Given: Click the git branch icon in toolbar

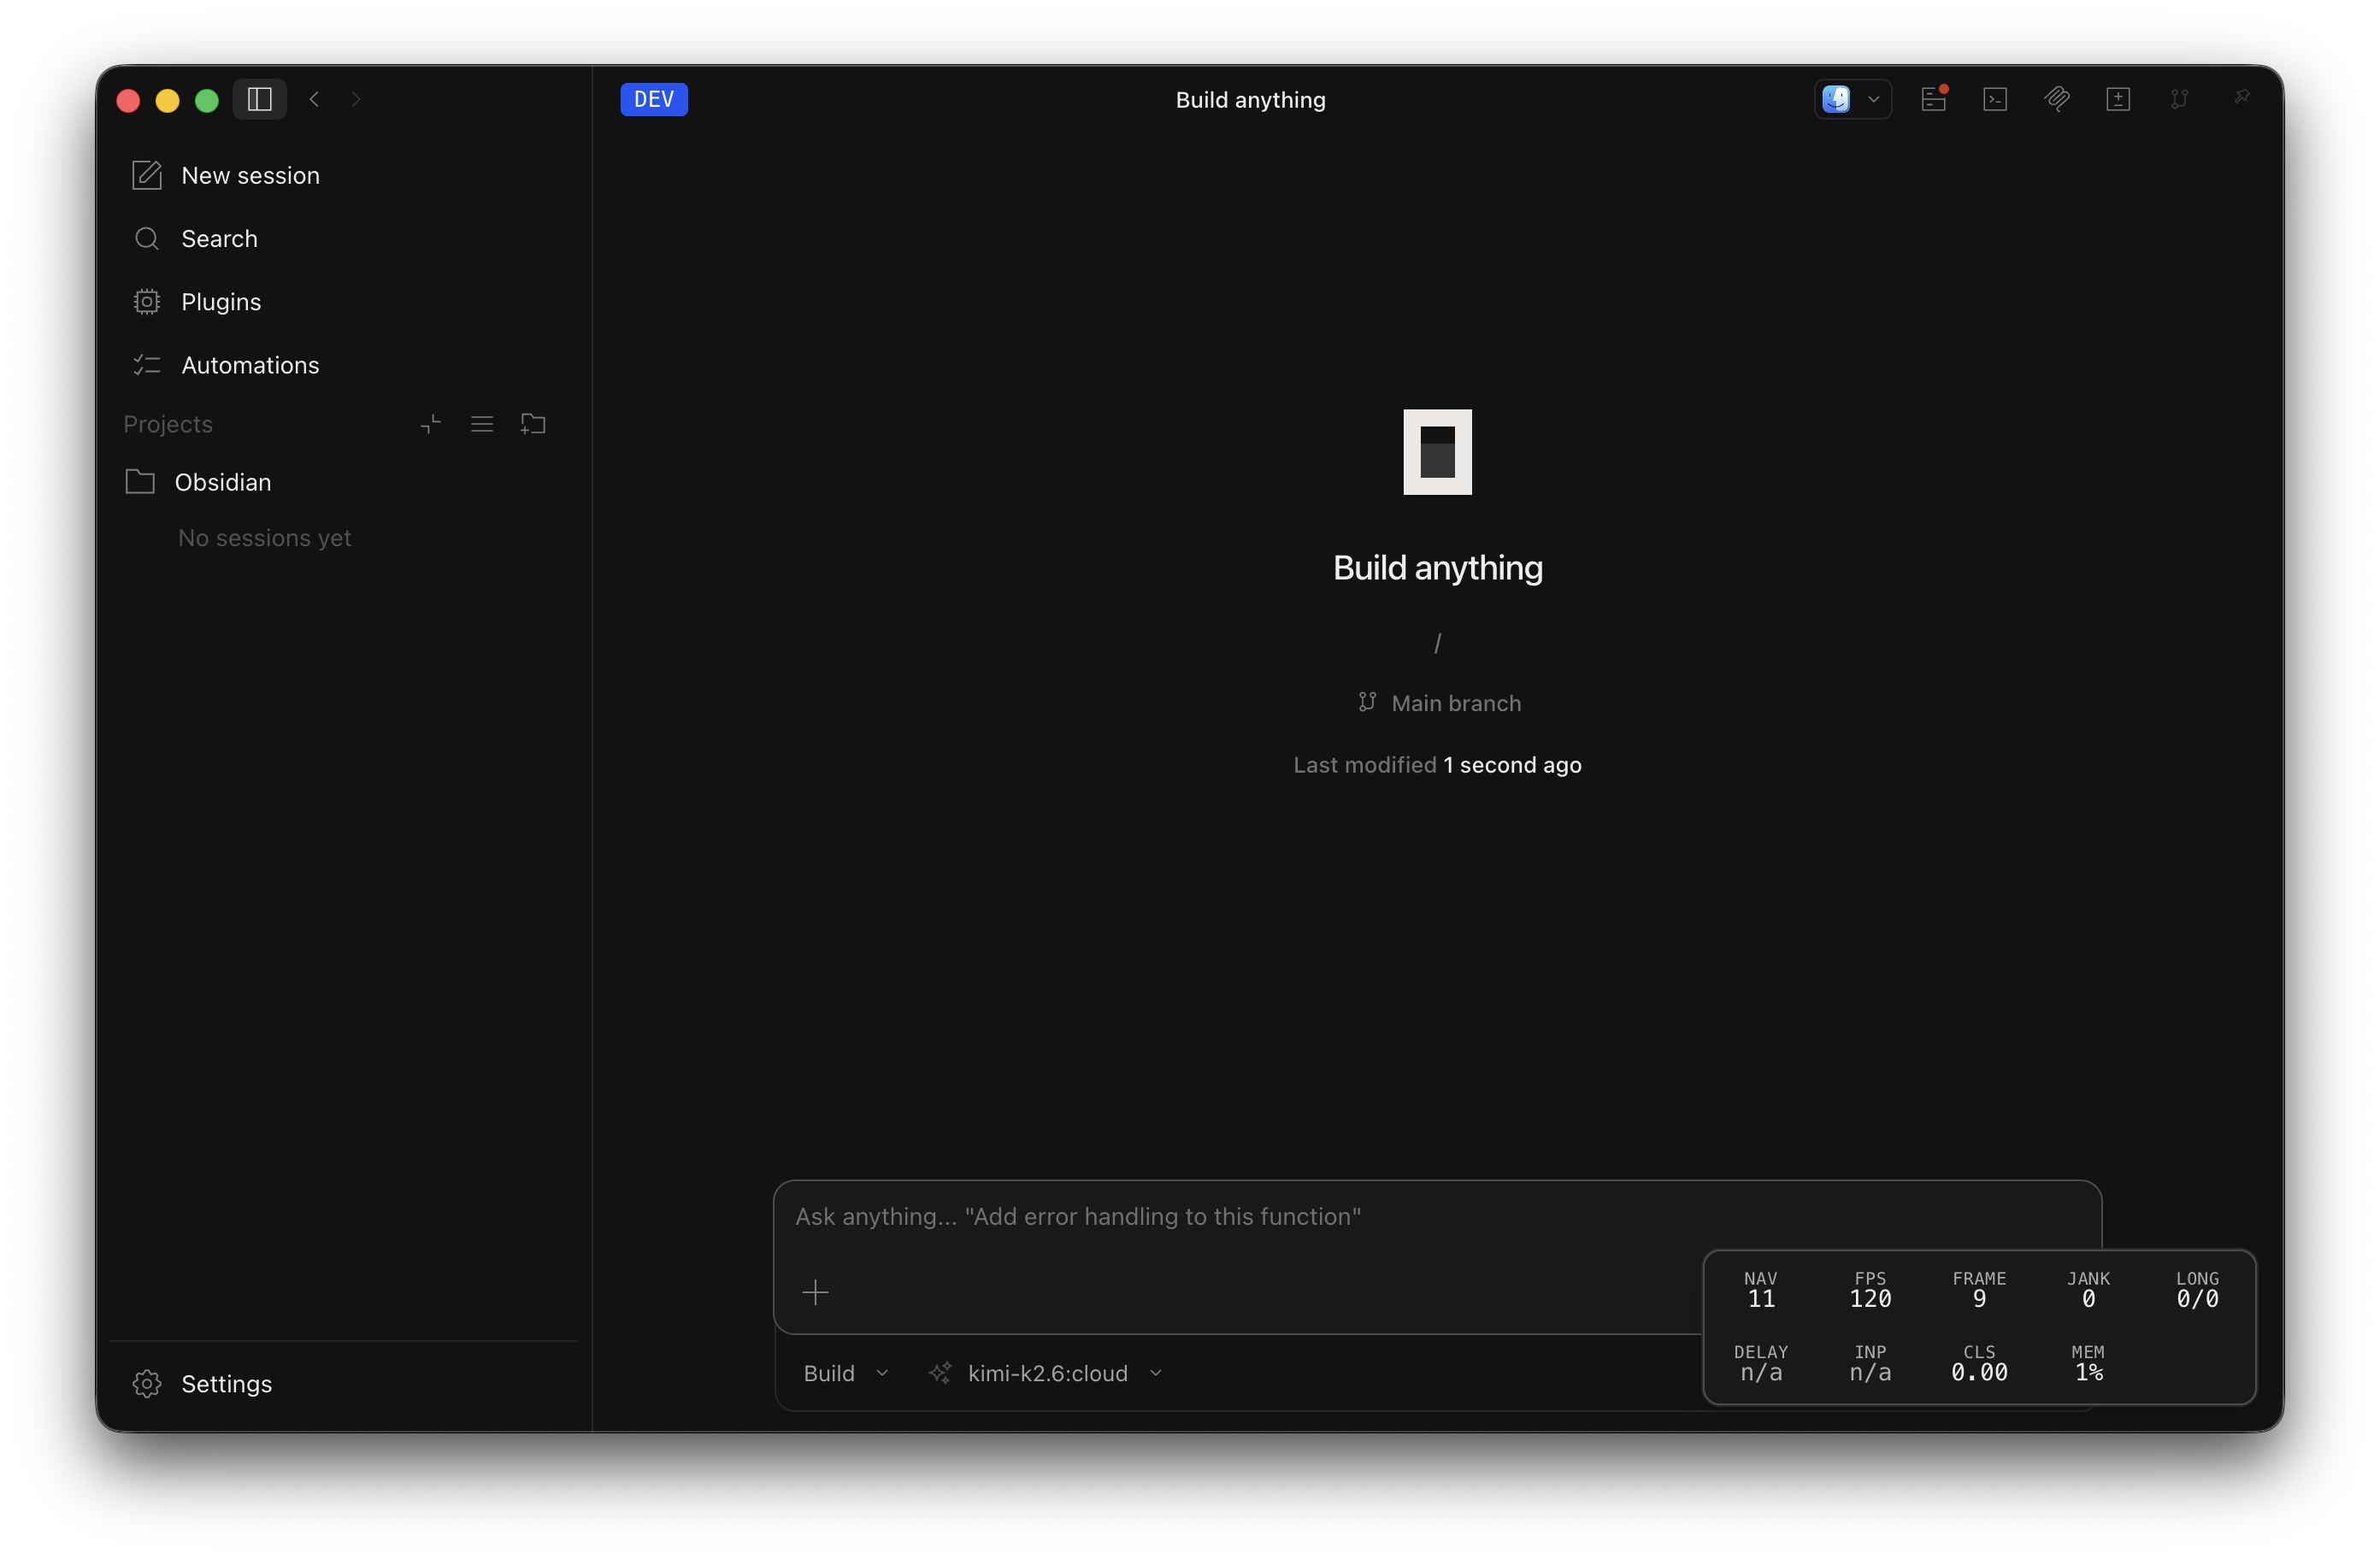Looking at the screenshot, I should 2180,99.
